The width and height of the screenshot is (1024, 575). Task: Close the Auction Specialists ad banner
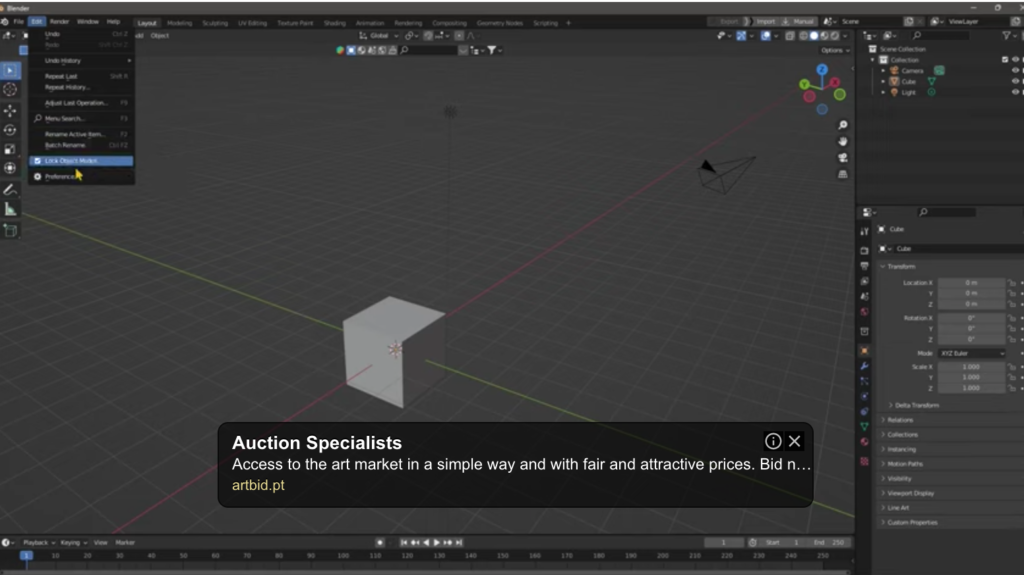[x=795, y=442]
